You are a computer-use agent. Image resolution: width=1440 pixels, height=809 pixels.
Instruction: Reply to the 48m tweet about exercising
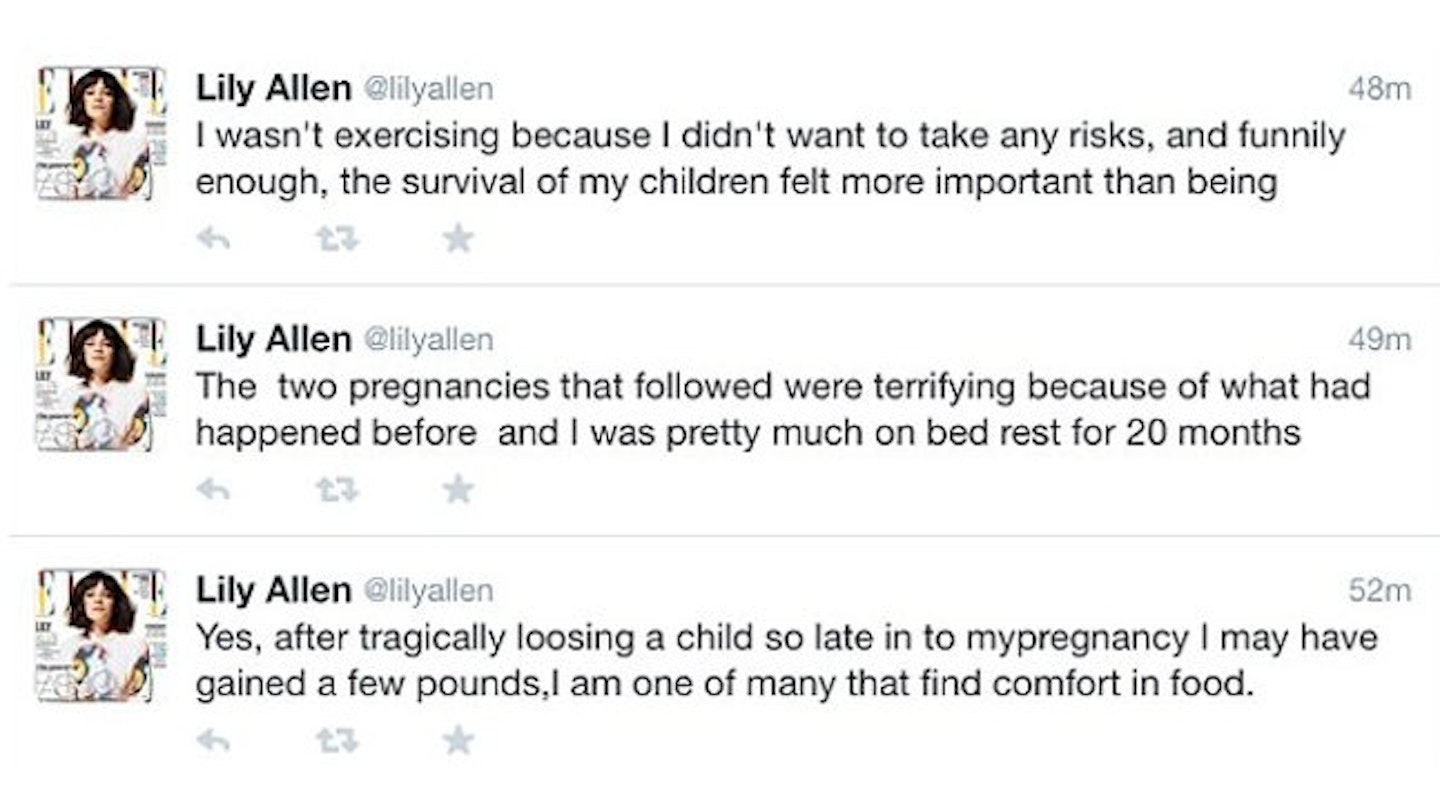click(213, 238)
